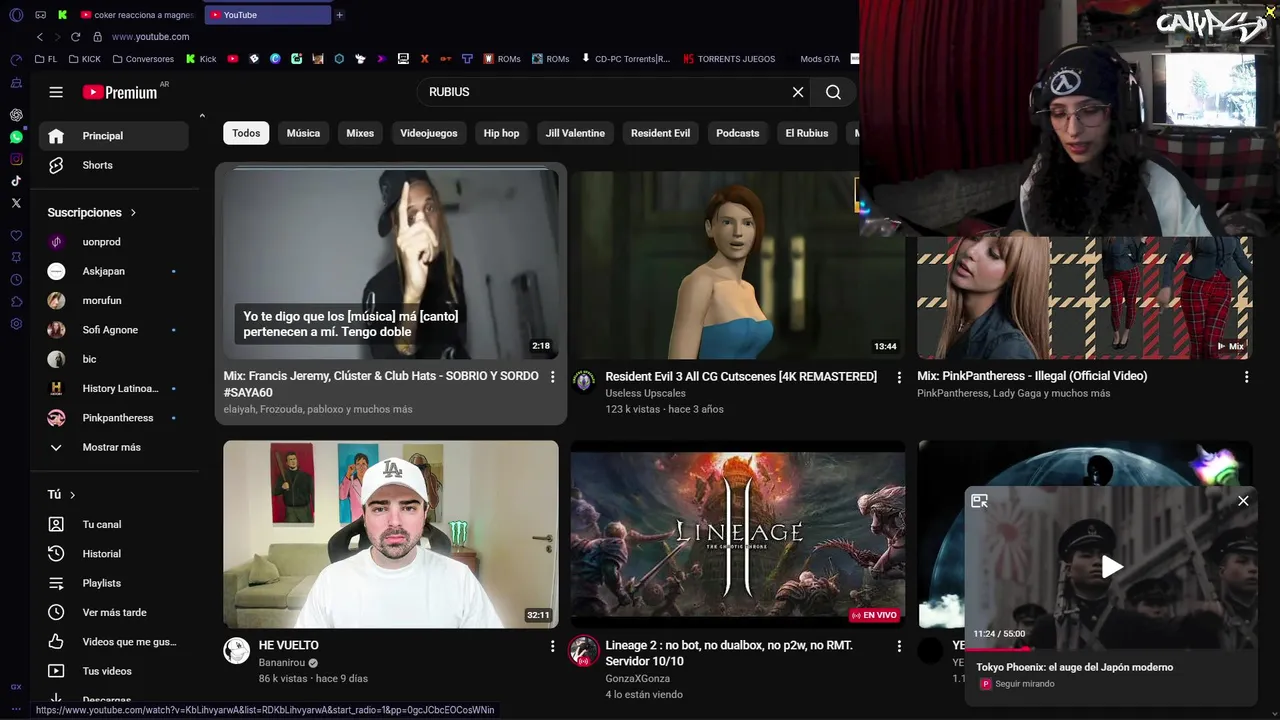Open ChatGPT in the Opera sidebar
1280x720 pixels.
click(16, 115)
